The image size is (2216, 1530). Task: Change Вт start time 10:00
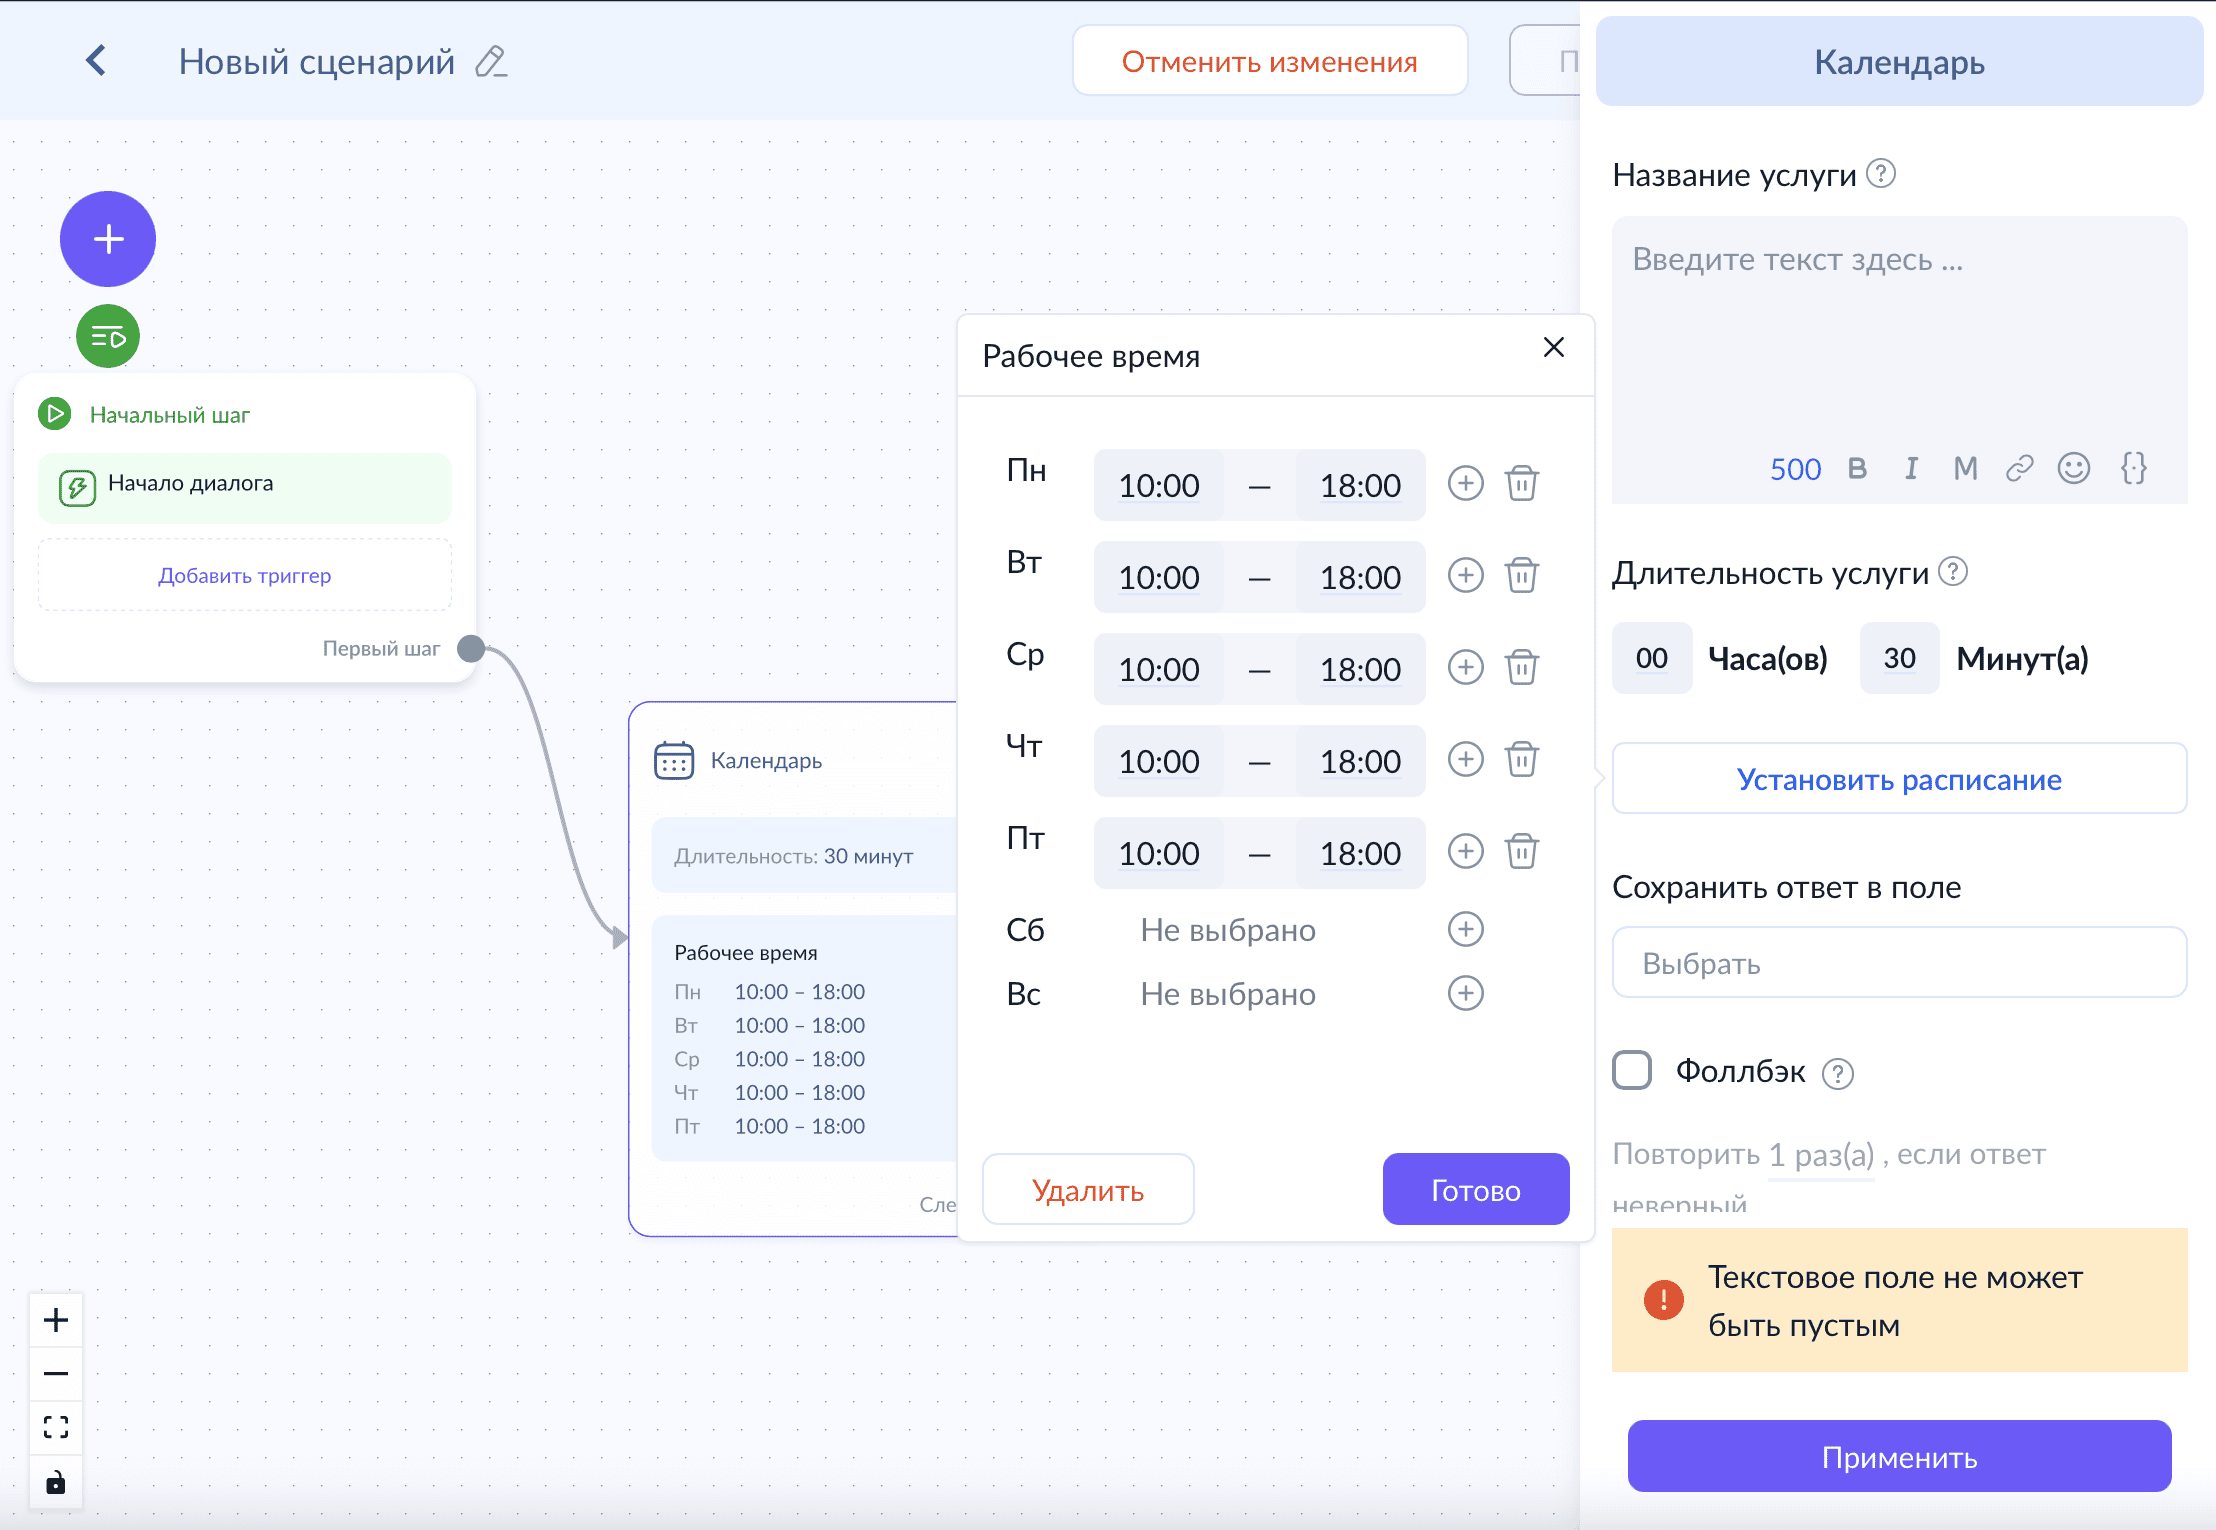[x=1158, y=577]
